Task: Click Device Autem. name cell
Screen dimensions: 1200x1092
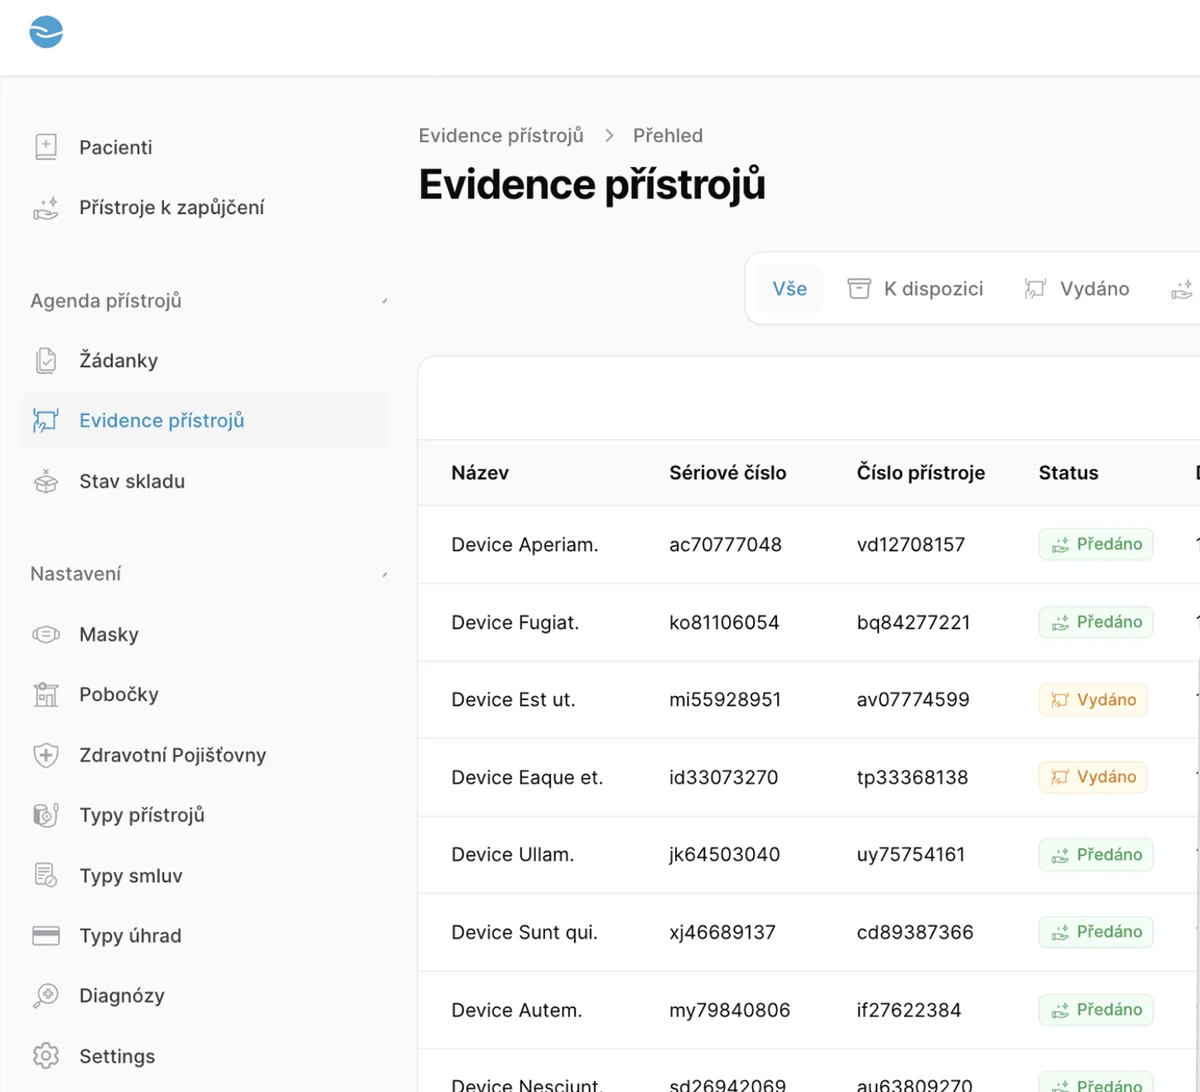Action: pos(517,1010)
